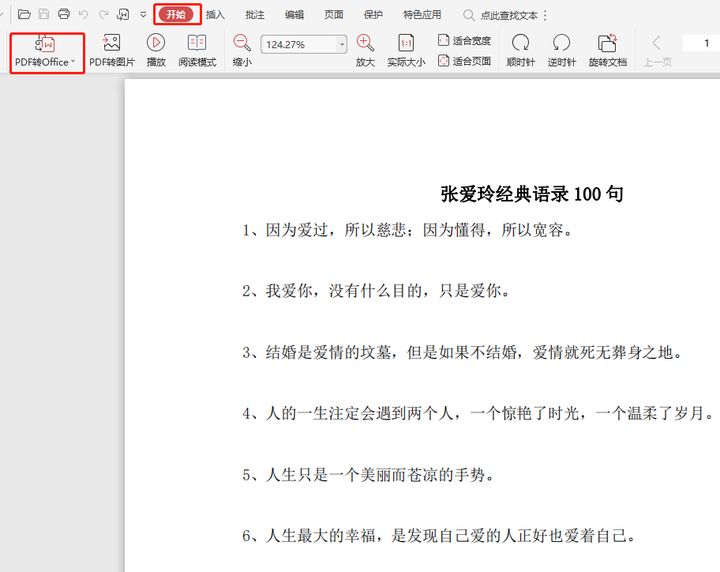Image resolution: width=720 pixels, height=572 pixels.
Task: Click the page number input box
Action: [x=701, y=43]
